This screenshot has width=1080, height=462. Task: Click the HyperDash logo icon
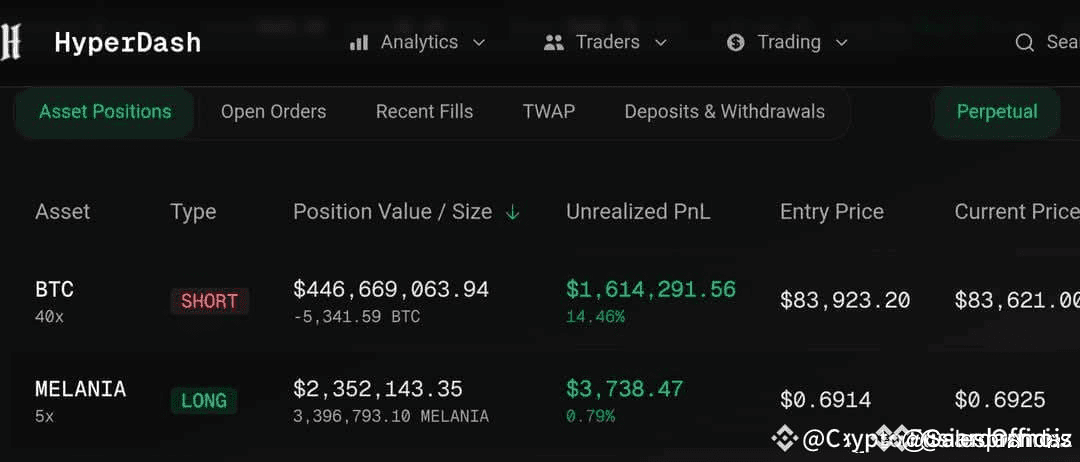[x=11, y=42]
